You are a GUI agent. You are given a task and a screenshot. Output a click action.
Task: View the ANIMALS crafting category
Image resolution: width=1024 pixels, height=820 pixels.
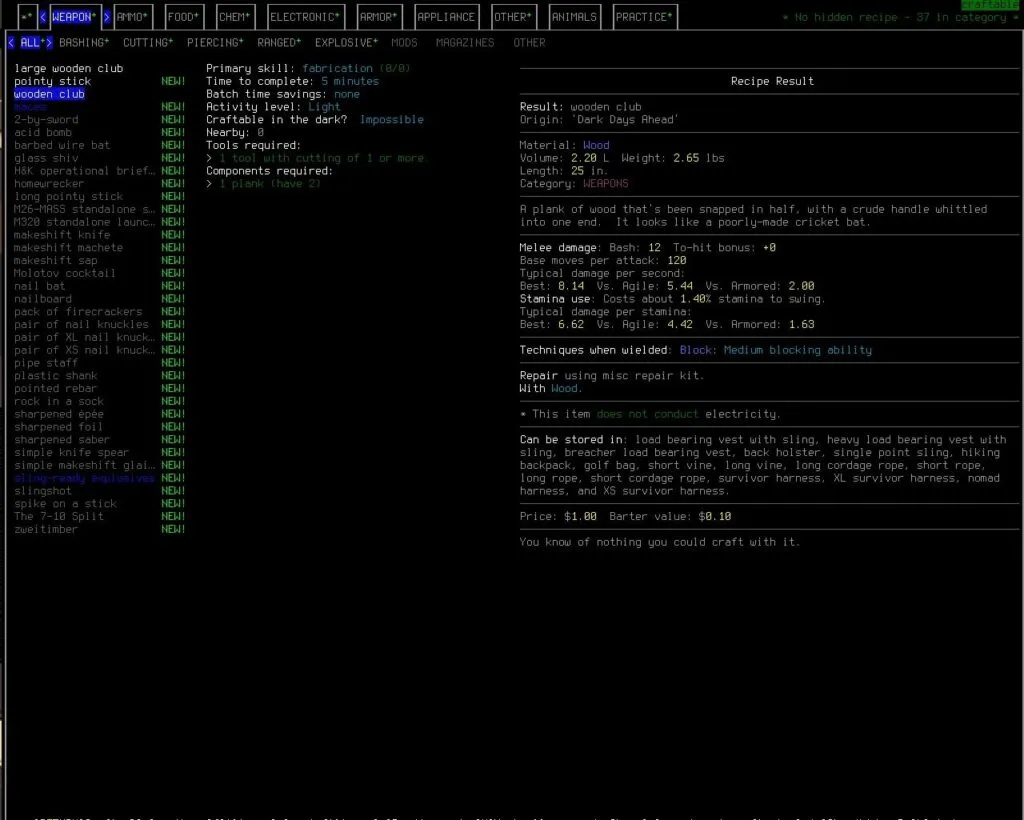575,16
